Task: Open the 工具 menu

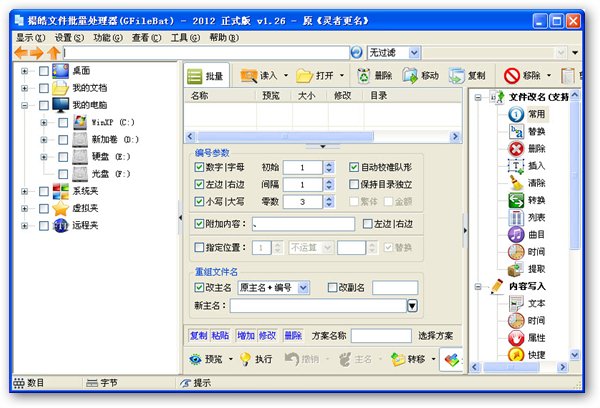Action: 185,38
